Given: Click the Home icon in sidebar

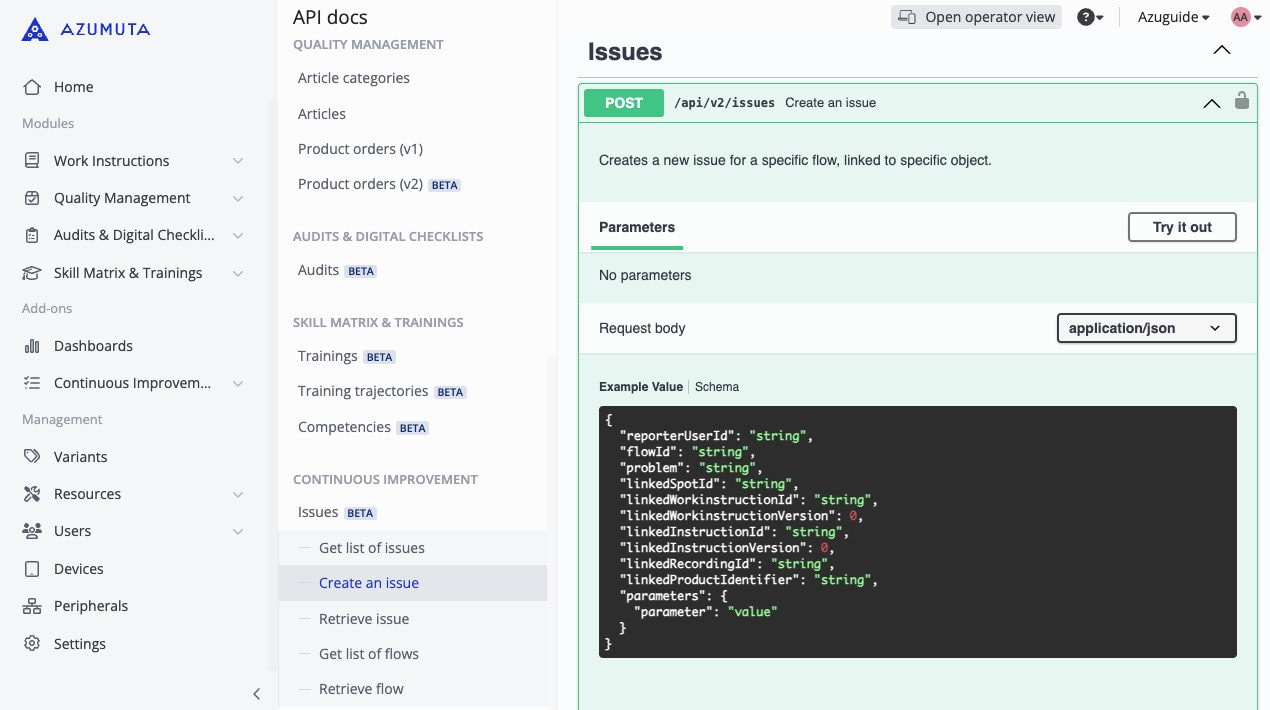Looking at the screenshot, I should click(32, 87).
